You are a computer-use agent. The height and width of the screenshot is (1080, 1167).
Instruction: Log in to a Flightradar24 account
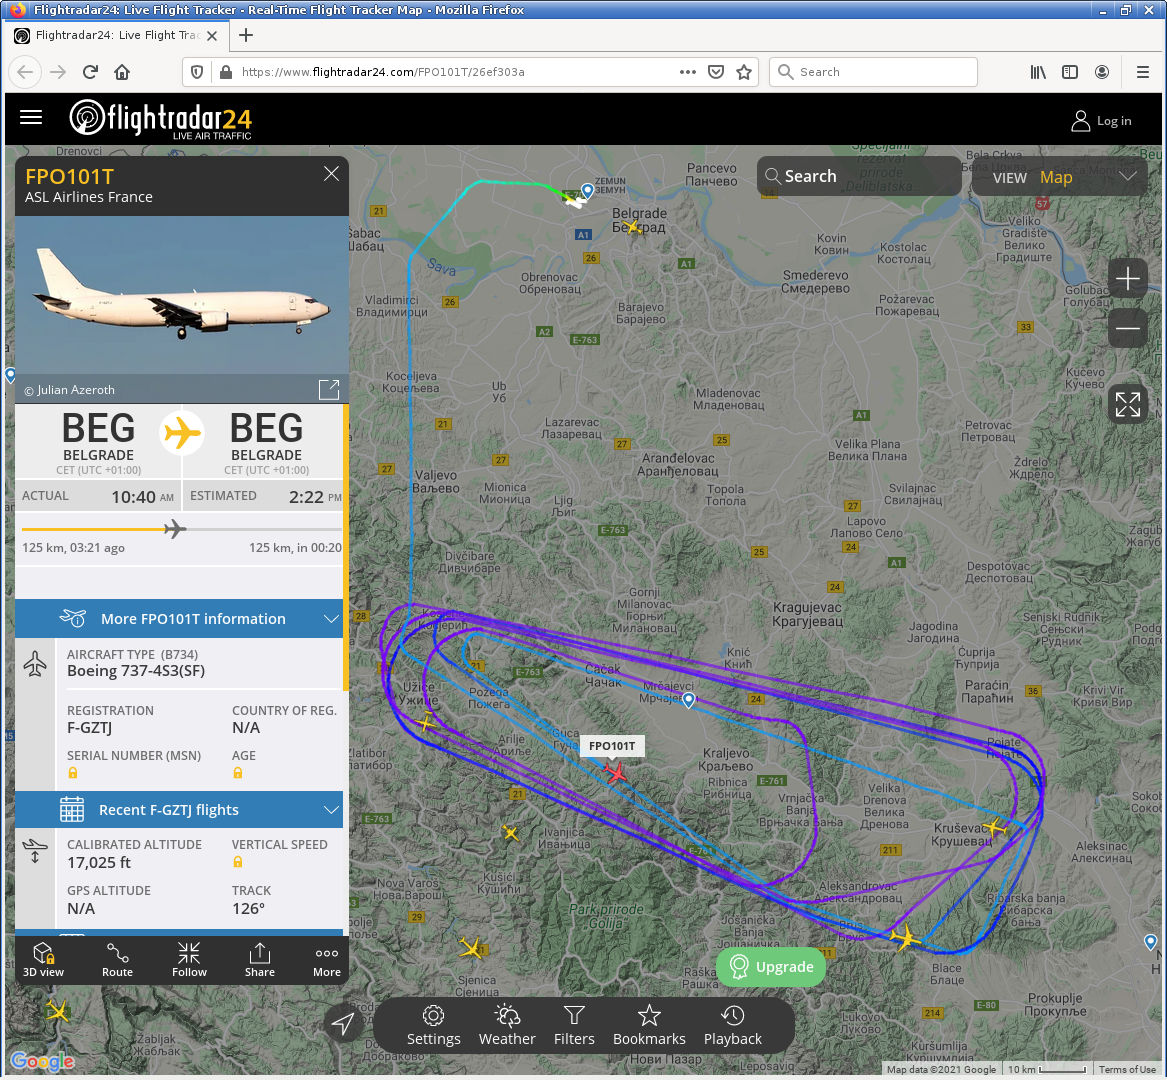click(1101, 121)
